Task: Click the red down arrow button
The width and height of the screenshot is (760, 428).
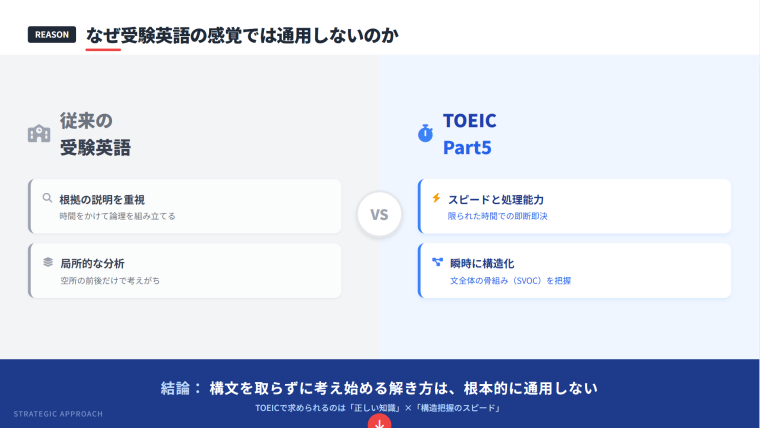Action: coord(379,422)
